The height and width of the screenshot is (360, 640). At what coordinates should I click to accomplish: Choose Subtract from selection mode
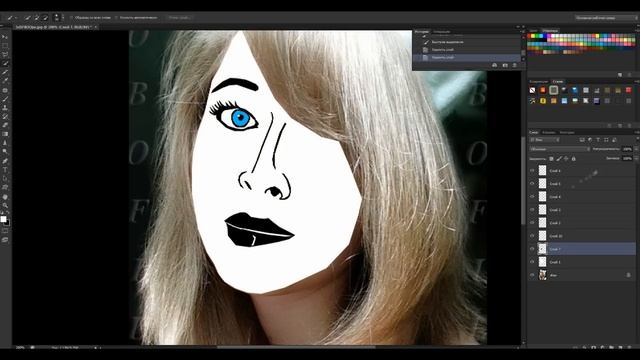(x=45, y=18)
